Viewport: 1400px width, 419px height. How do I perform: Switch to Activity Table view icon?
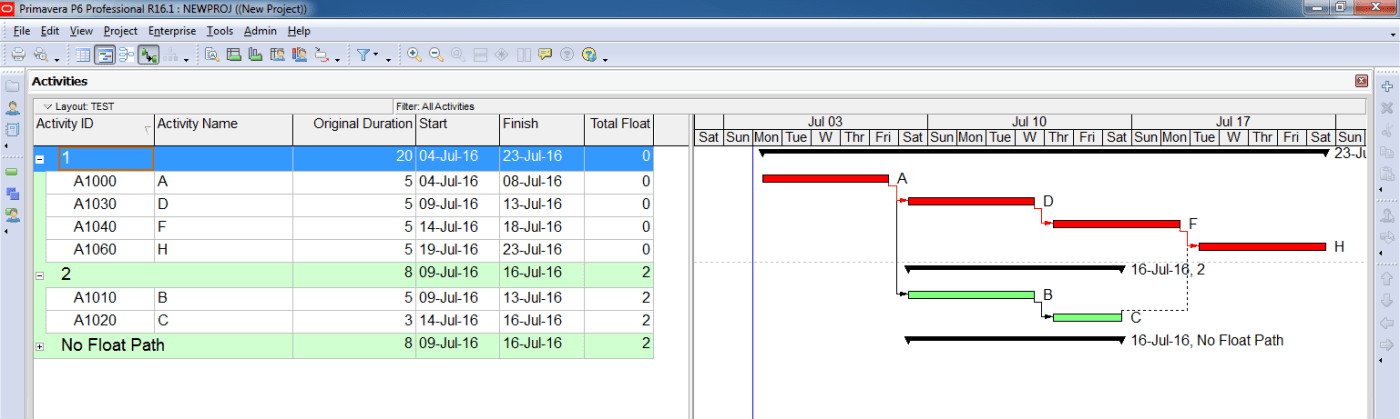pos(83,55)
